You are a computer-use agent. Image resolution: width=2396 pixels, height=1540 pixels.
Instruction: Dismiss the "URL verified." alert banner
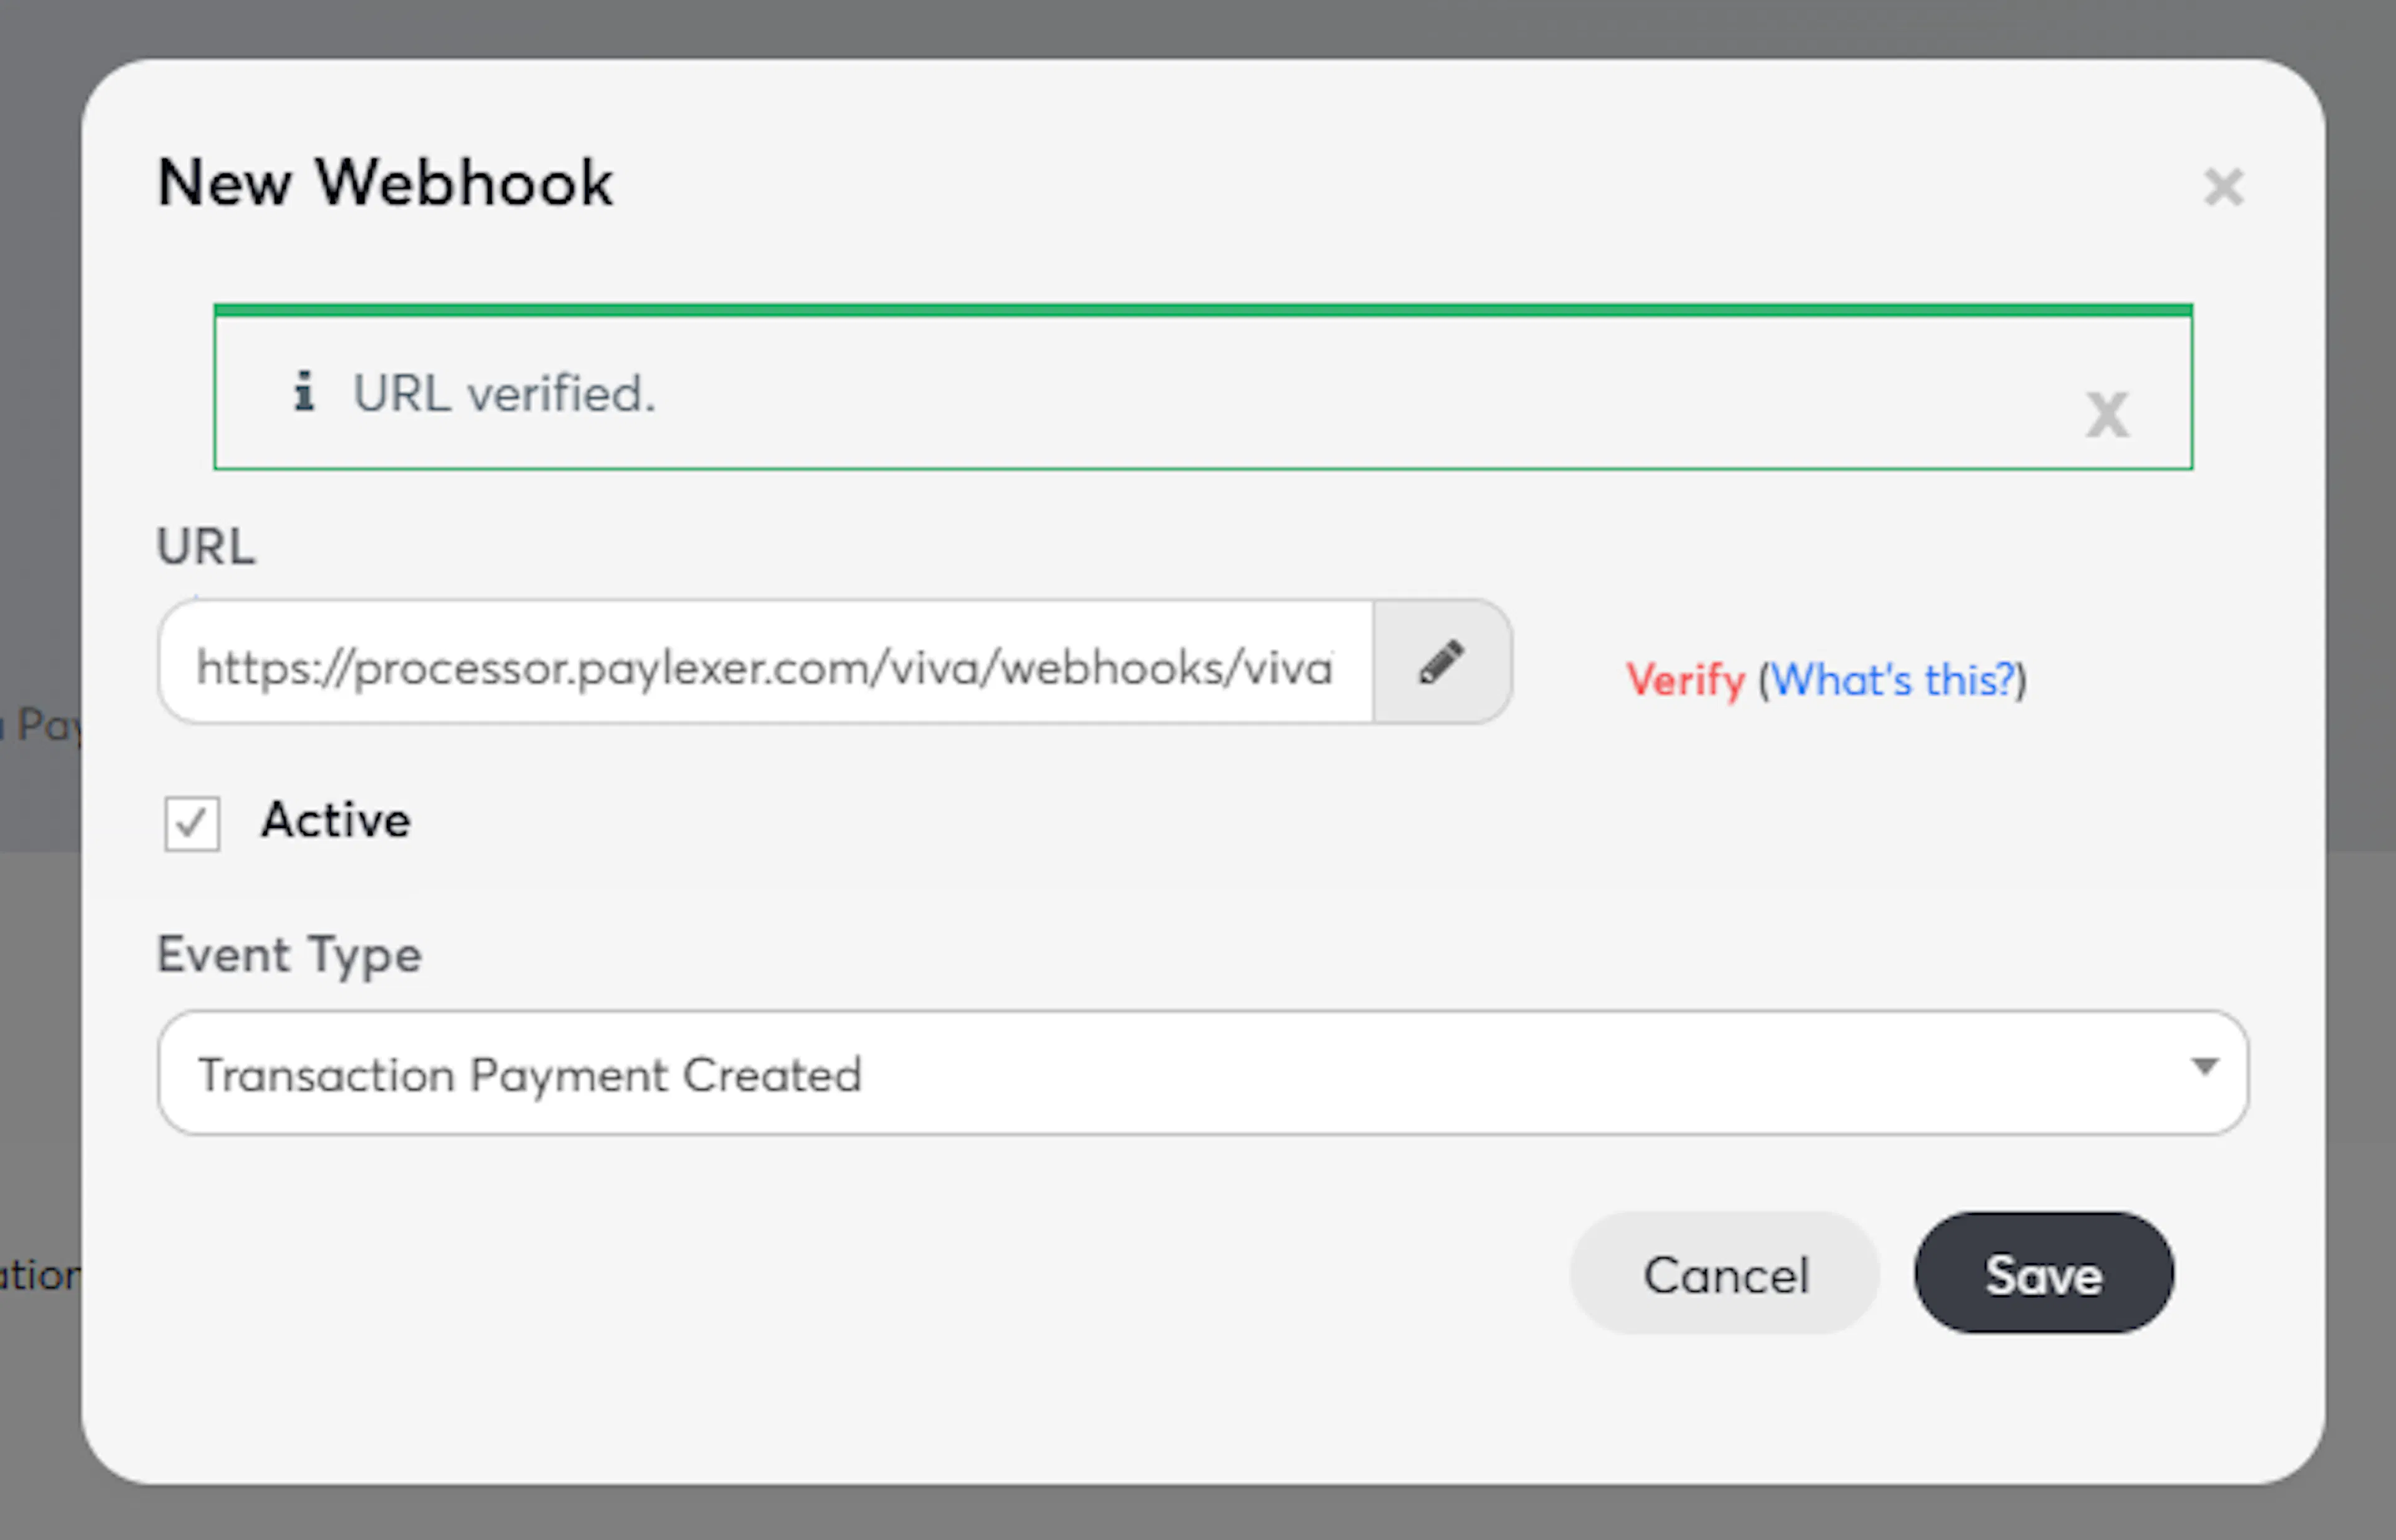point(2107,414)
